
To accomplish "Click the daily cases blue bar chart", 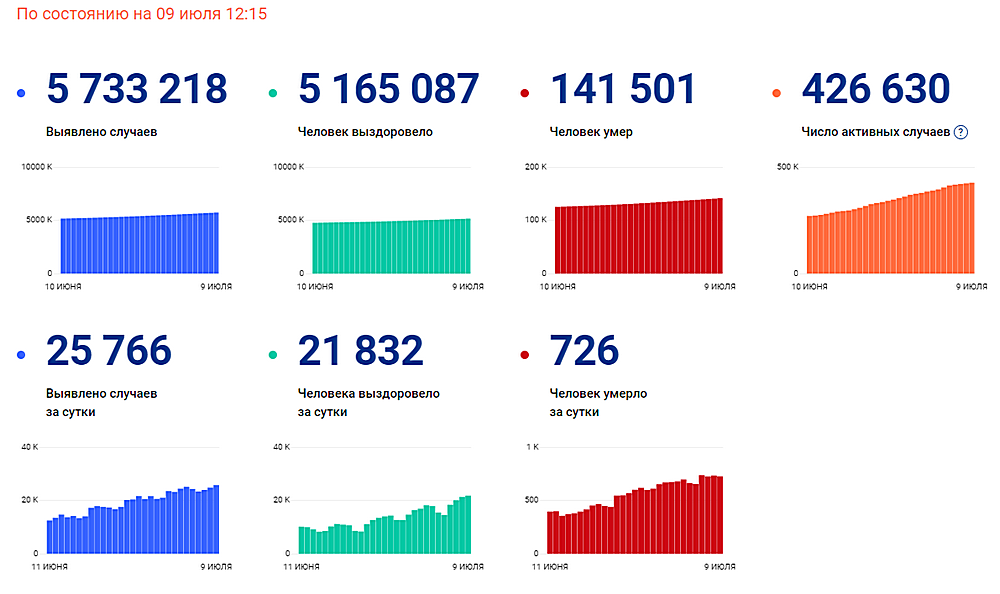I will [128, 507].
